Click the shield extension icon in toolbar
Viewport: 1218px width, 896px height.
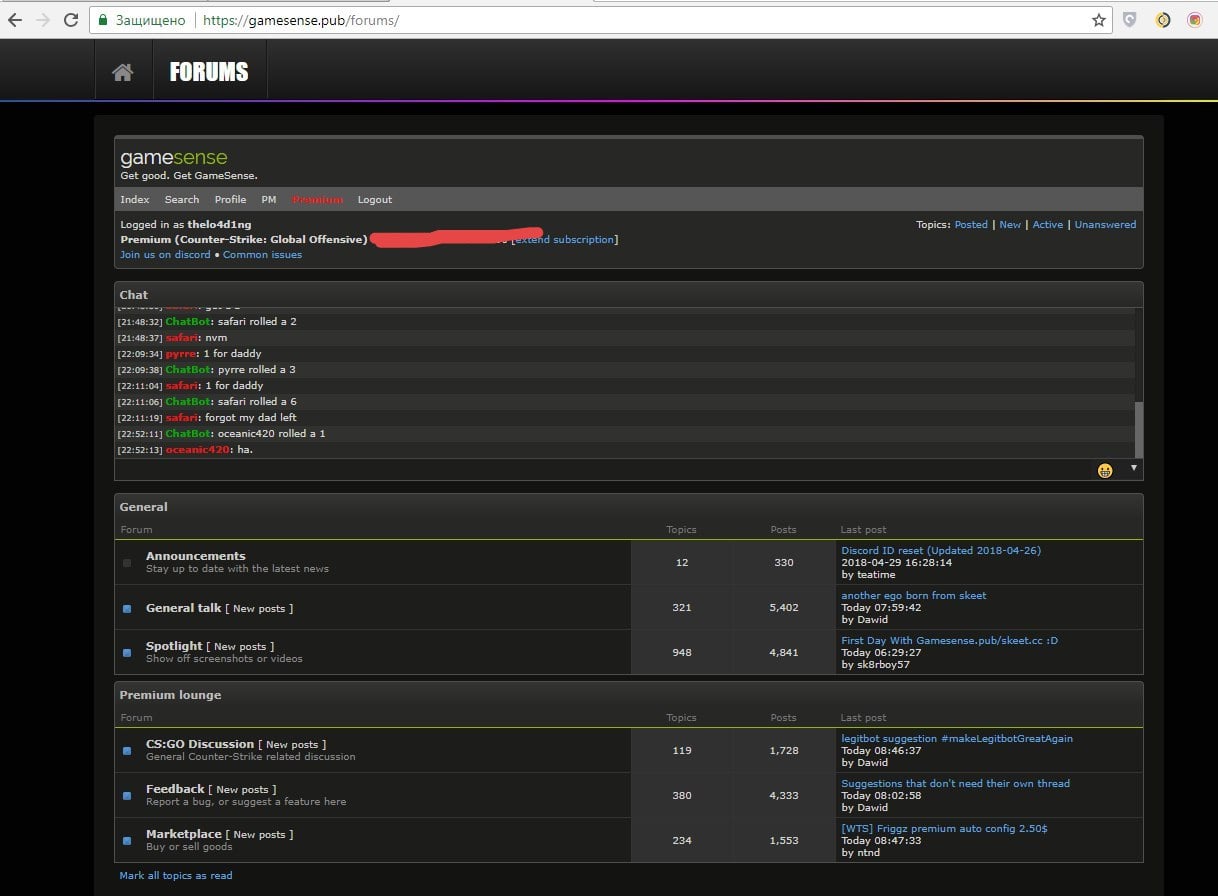click(x=1130, y=20)
